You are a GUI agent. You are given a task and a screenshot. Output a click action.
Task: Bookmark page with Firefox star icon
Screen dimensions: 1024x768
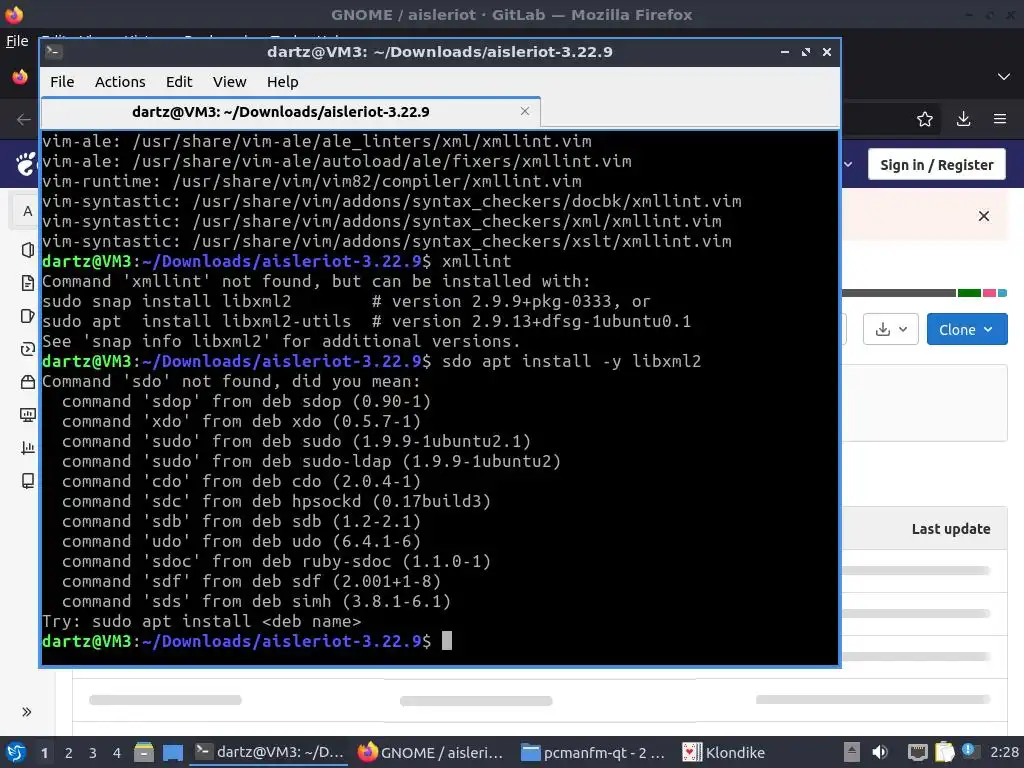click(x=925, y=119)
